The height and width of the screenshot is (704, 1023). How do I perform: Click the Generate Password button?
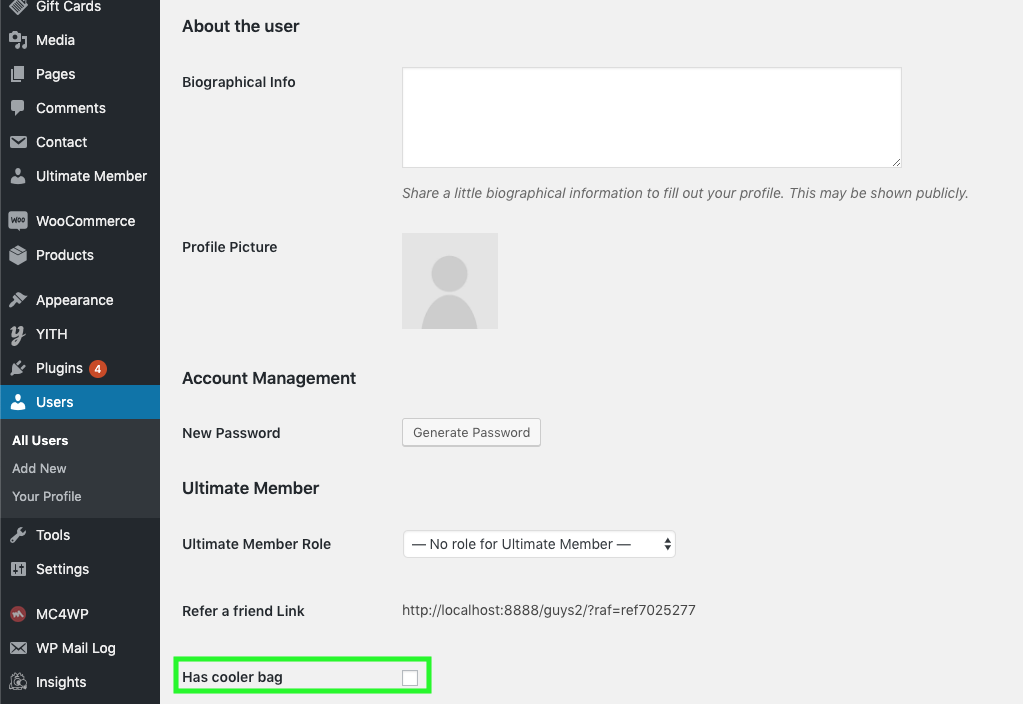(471, 432)
